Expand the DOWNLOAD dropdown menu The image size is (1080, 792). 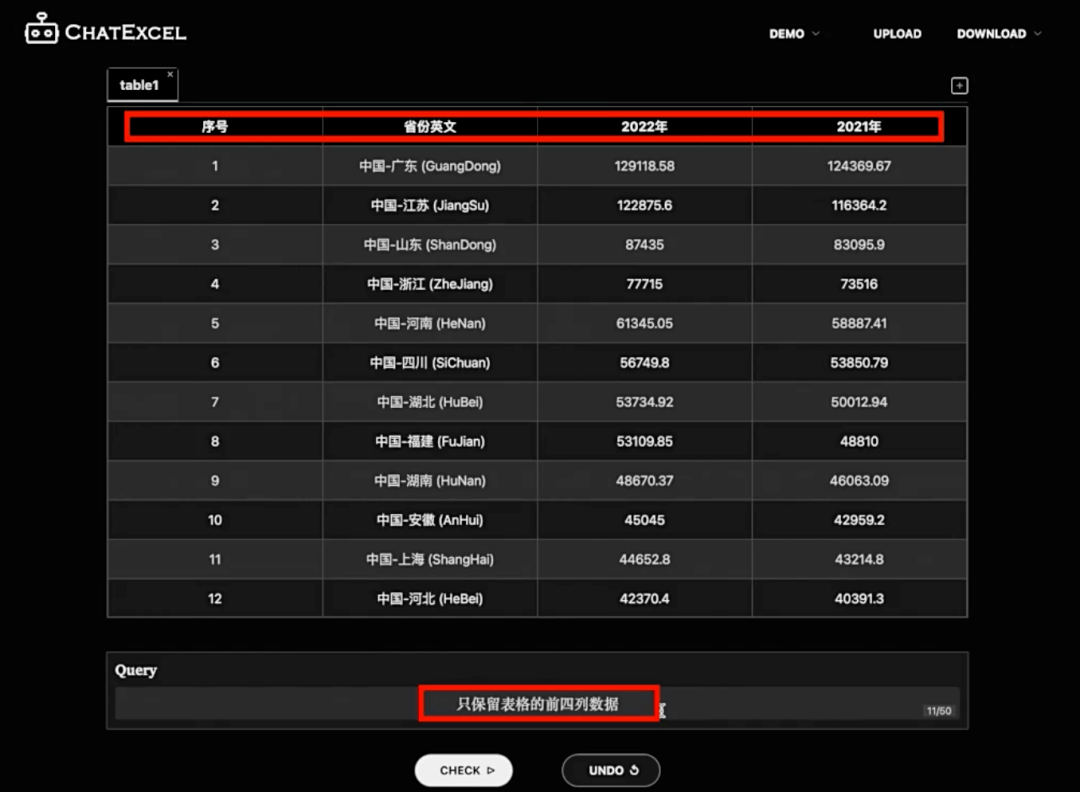(998, 34)
